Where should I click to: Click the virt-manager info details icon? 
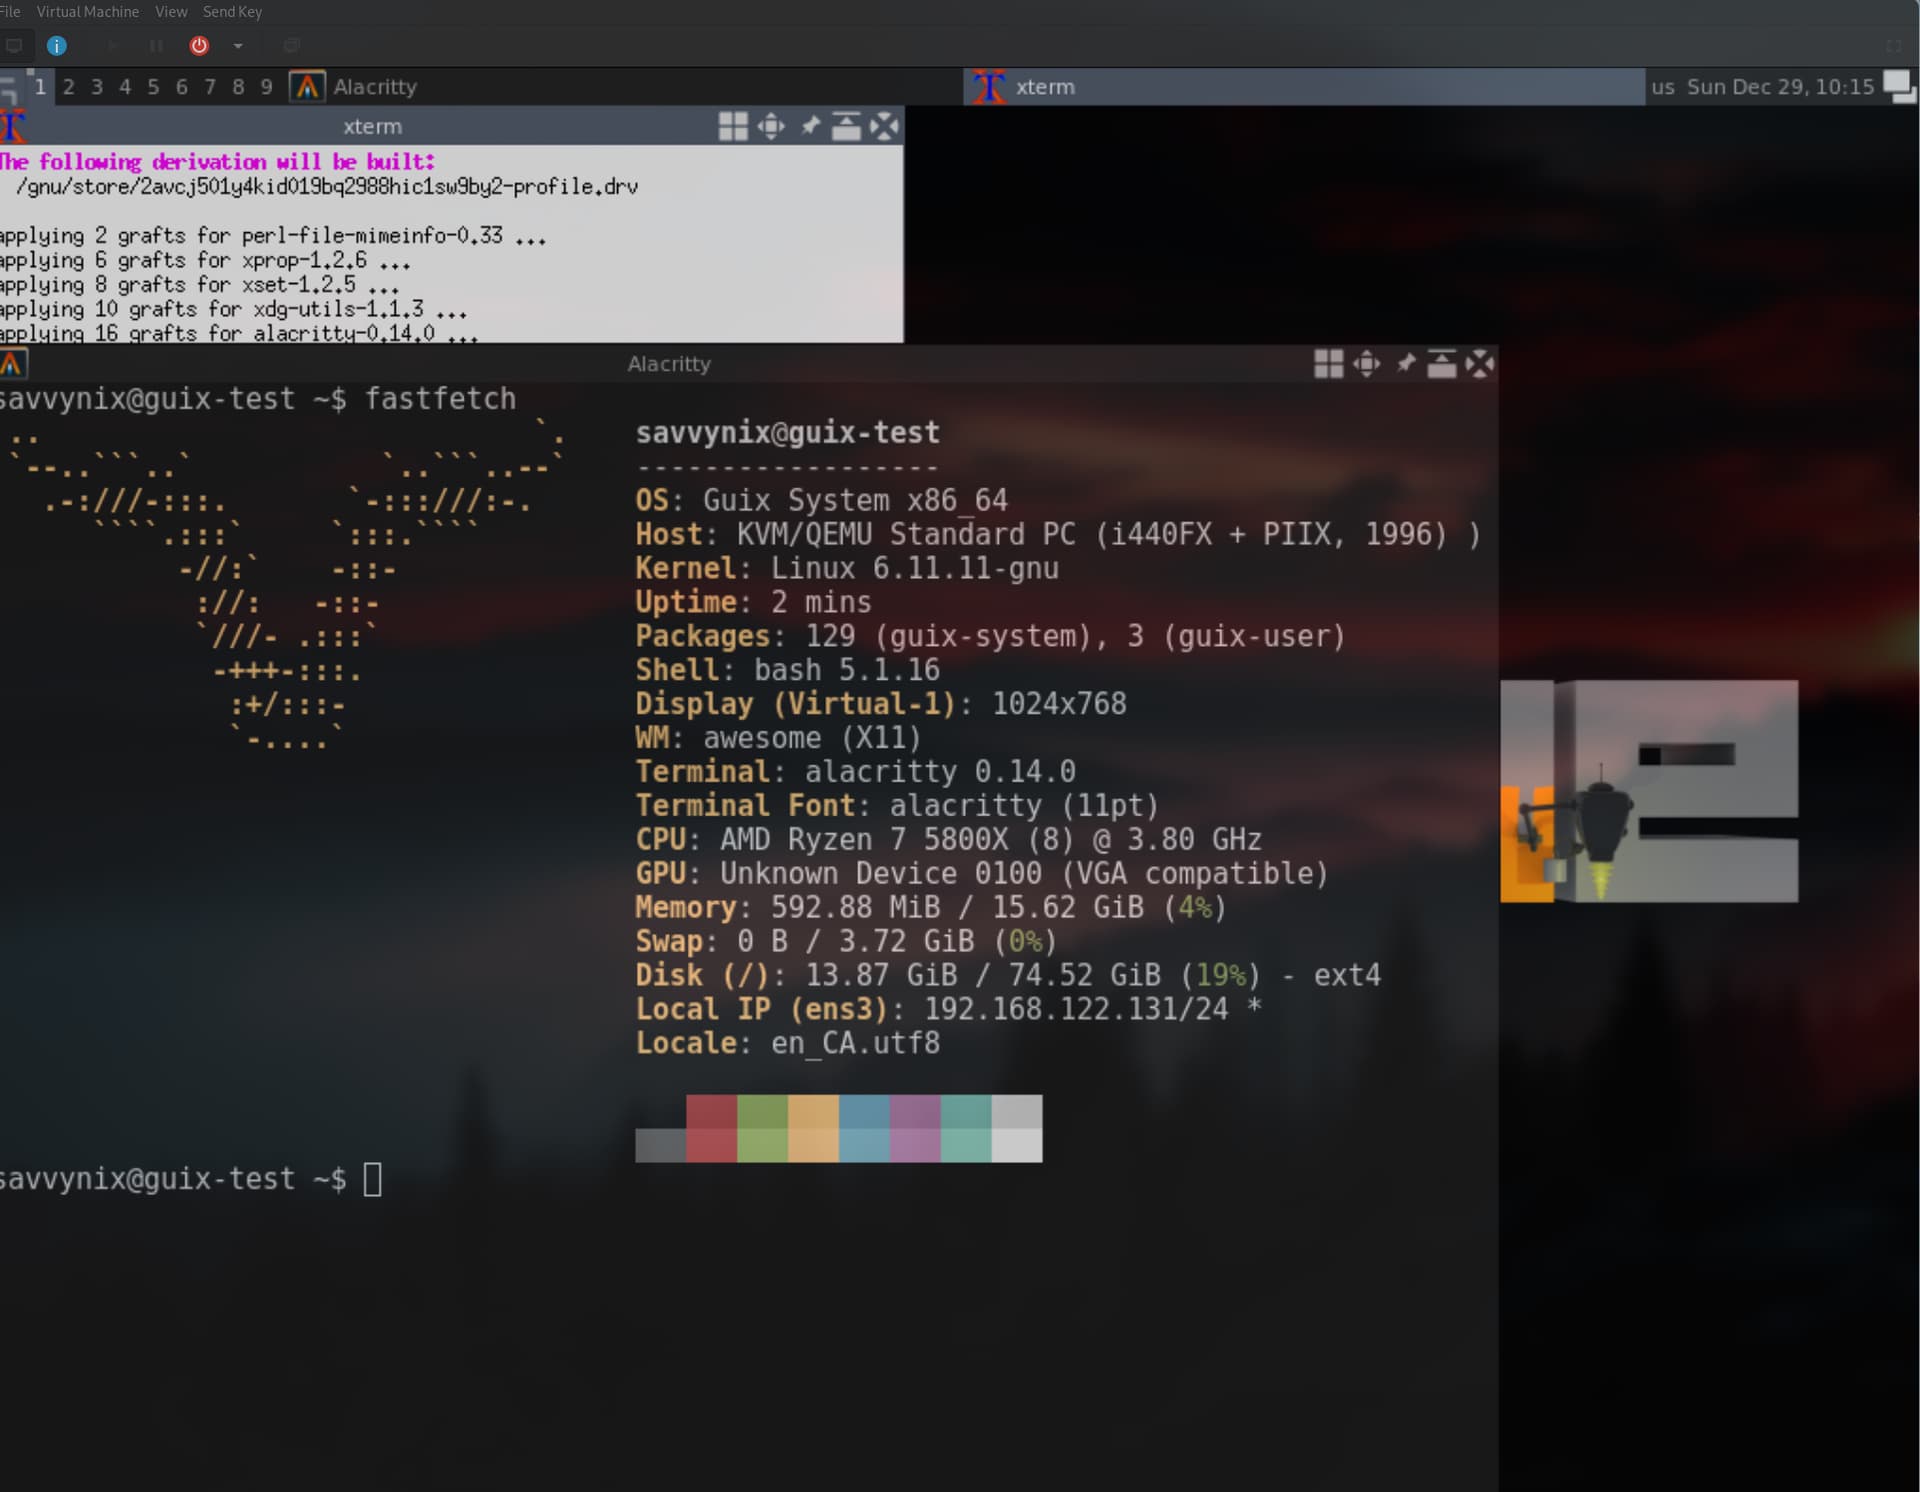click(x=57, y=45)
